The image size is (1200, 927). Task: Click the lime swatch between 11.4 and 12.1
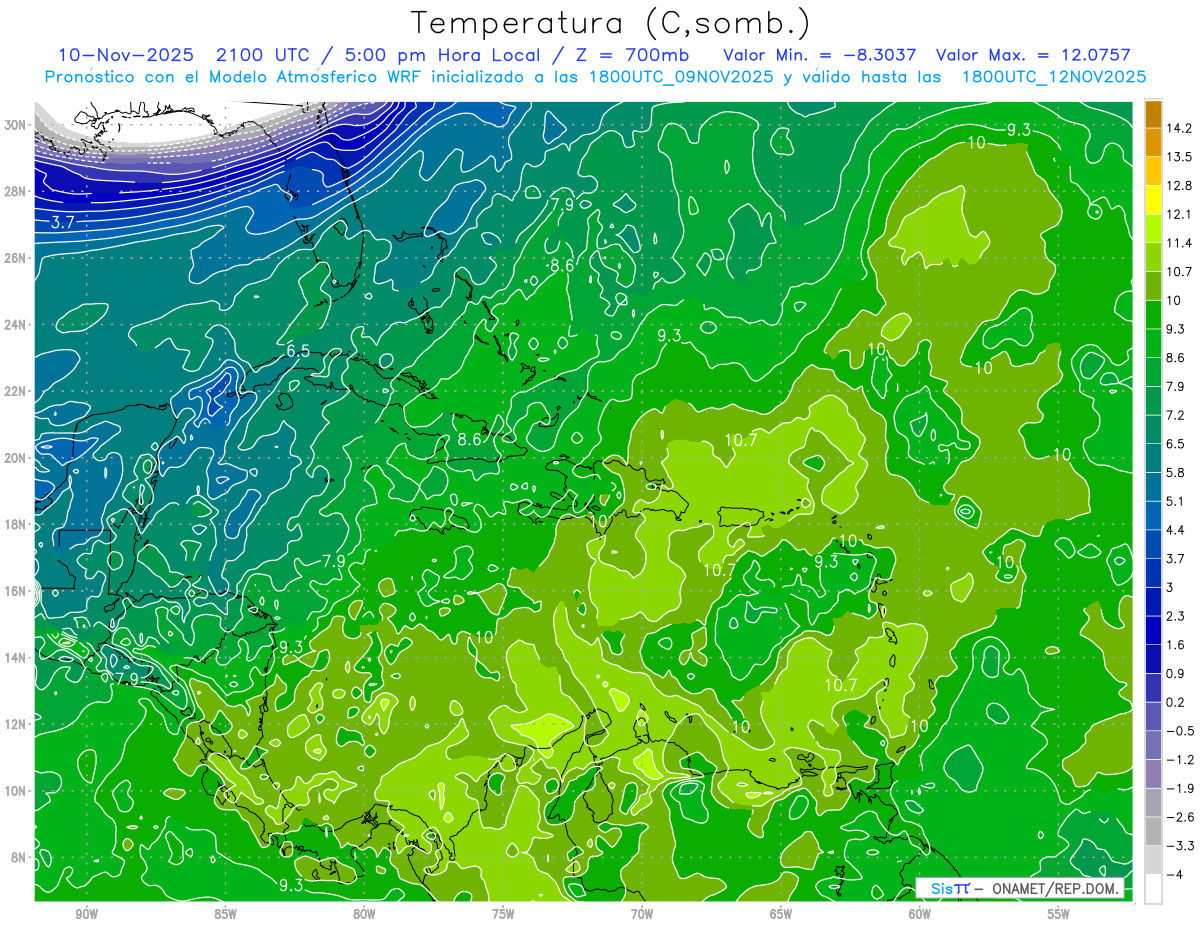click(x=1153, y=228)
